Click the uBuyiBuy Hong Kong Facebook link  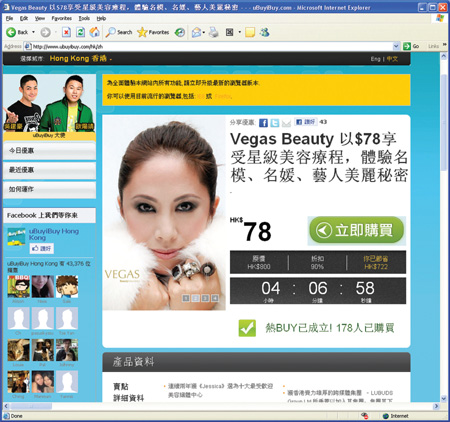[x=54, y=234]
